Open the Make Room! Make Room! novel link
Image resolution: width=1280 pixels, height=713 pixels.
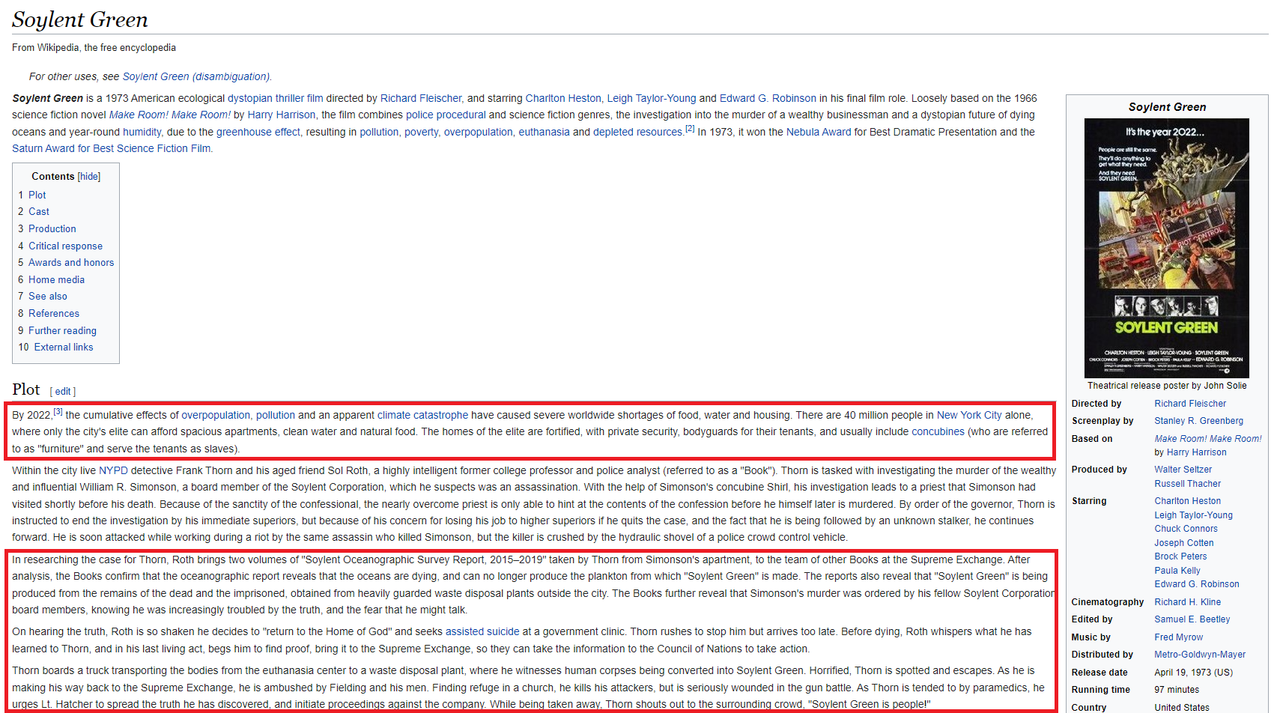[169, 115]
